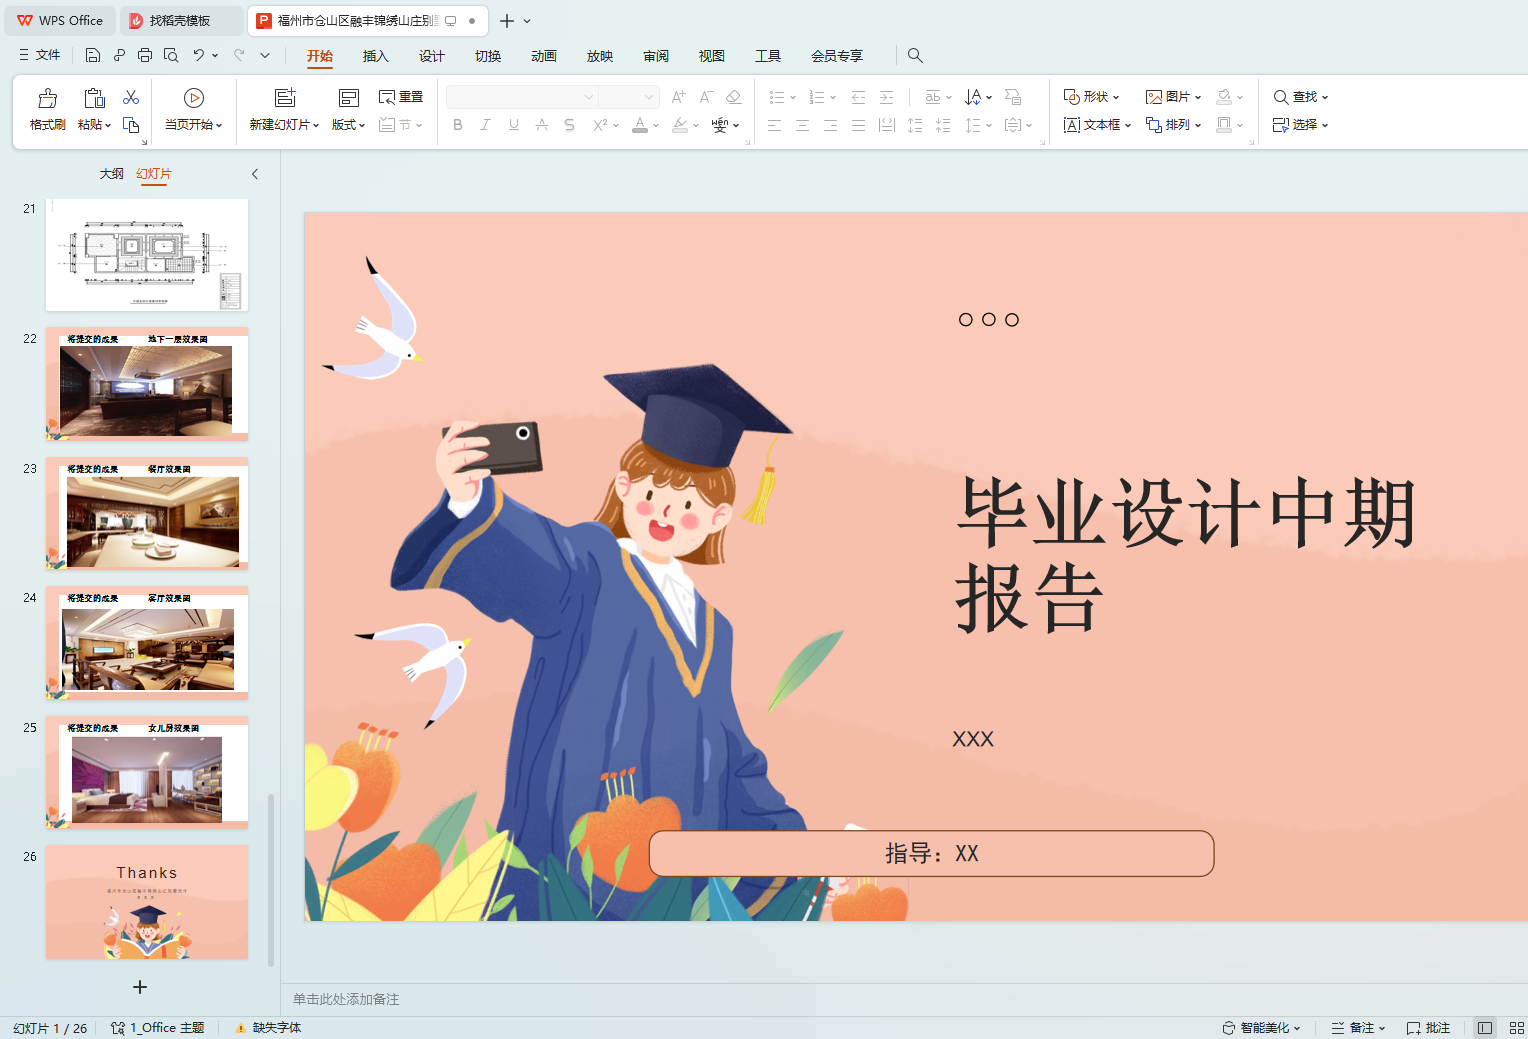1528x1039 pixels.
Task: Pick the font color (A) swatch
Action: coord(640,125)
